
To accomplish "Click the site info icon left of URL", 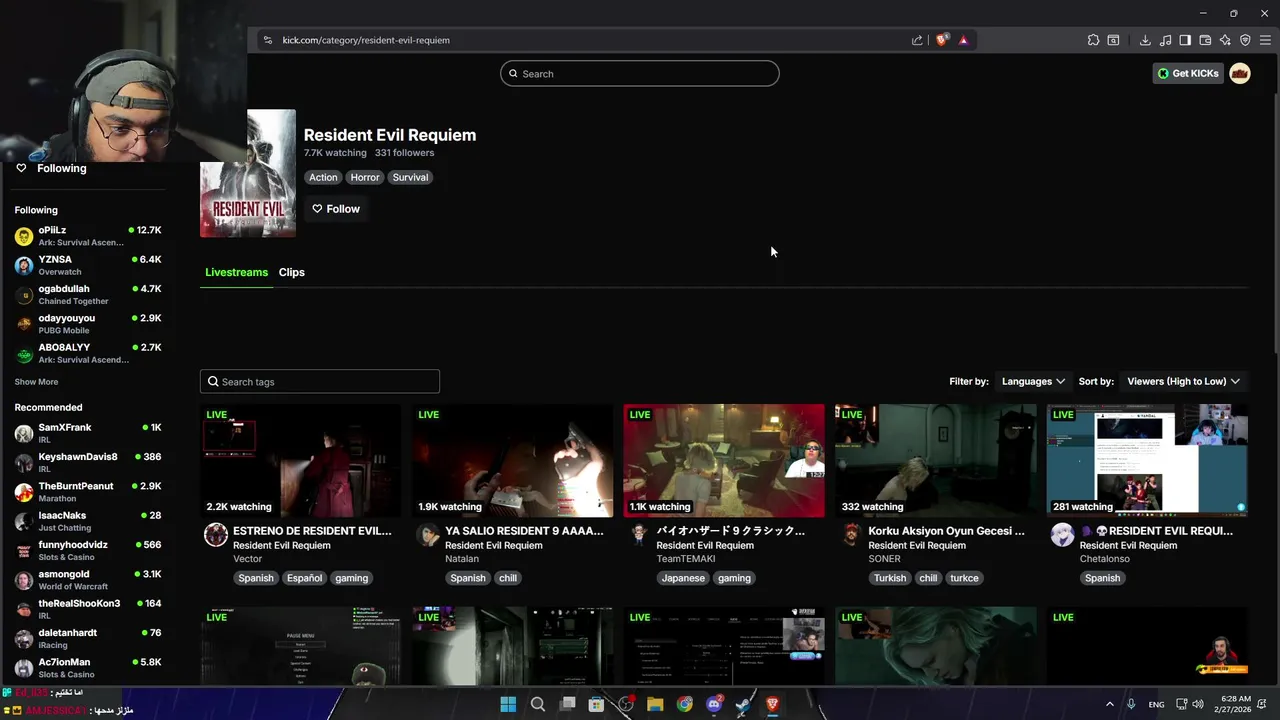I will (x=267, y=40).
